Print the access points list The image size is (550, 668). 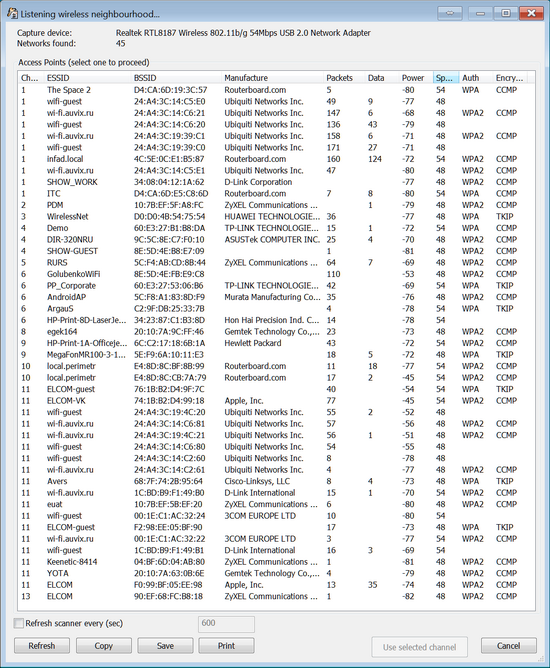tap(226, 646)
